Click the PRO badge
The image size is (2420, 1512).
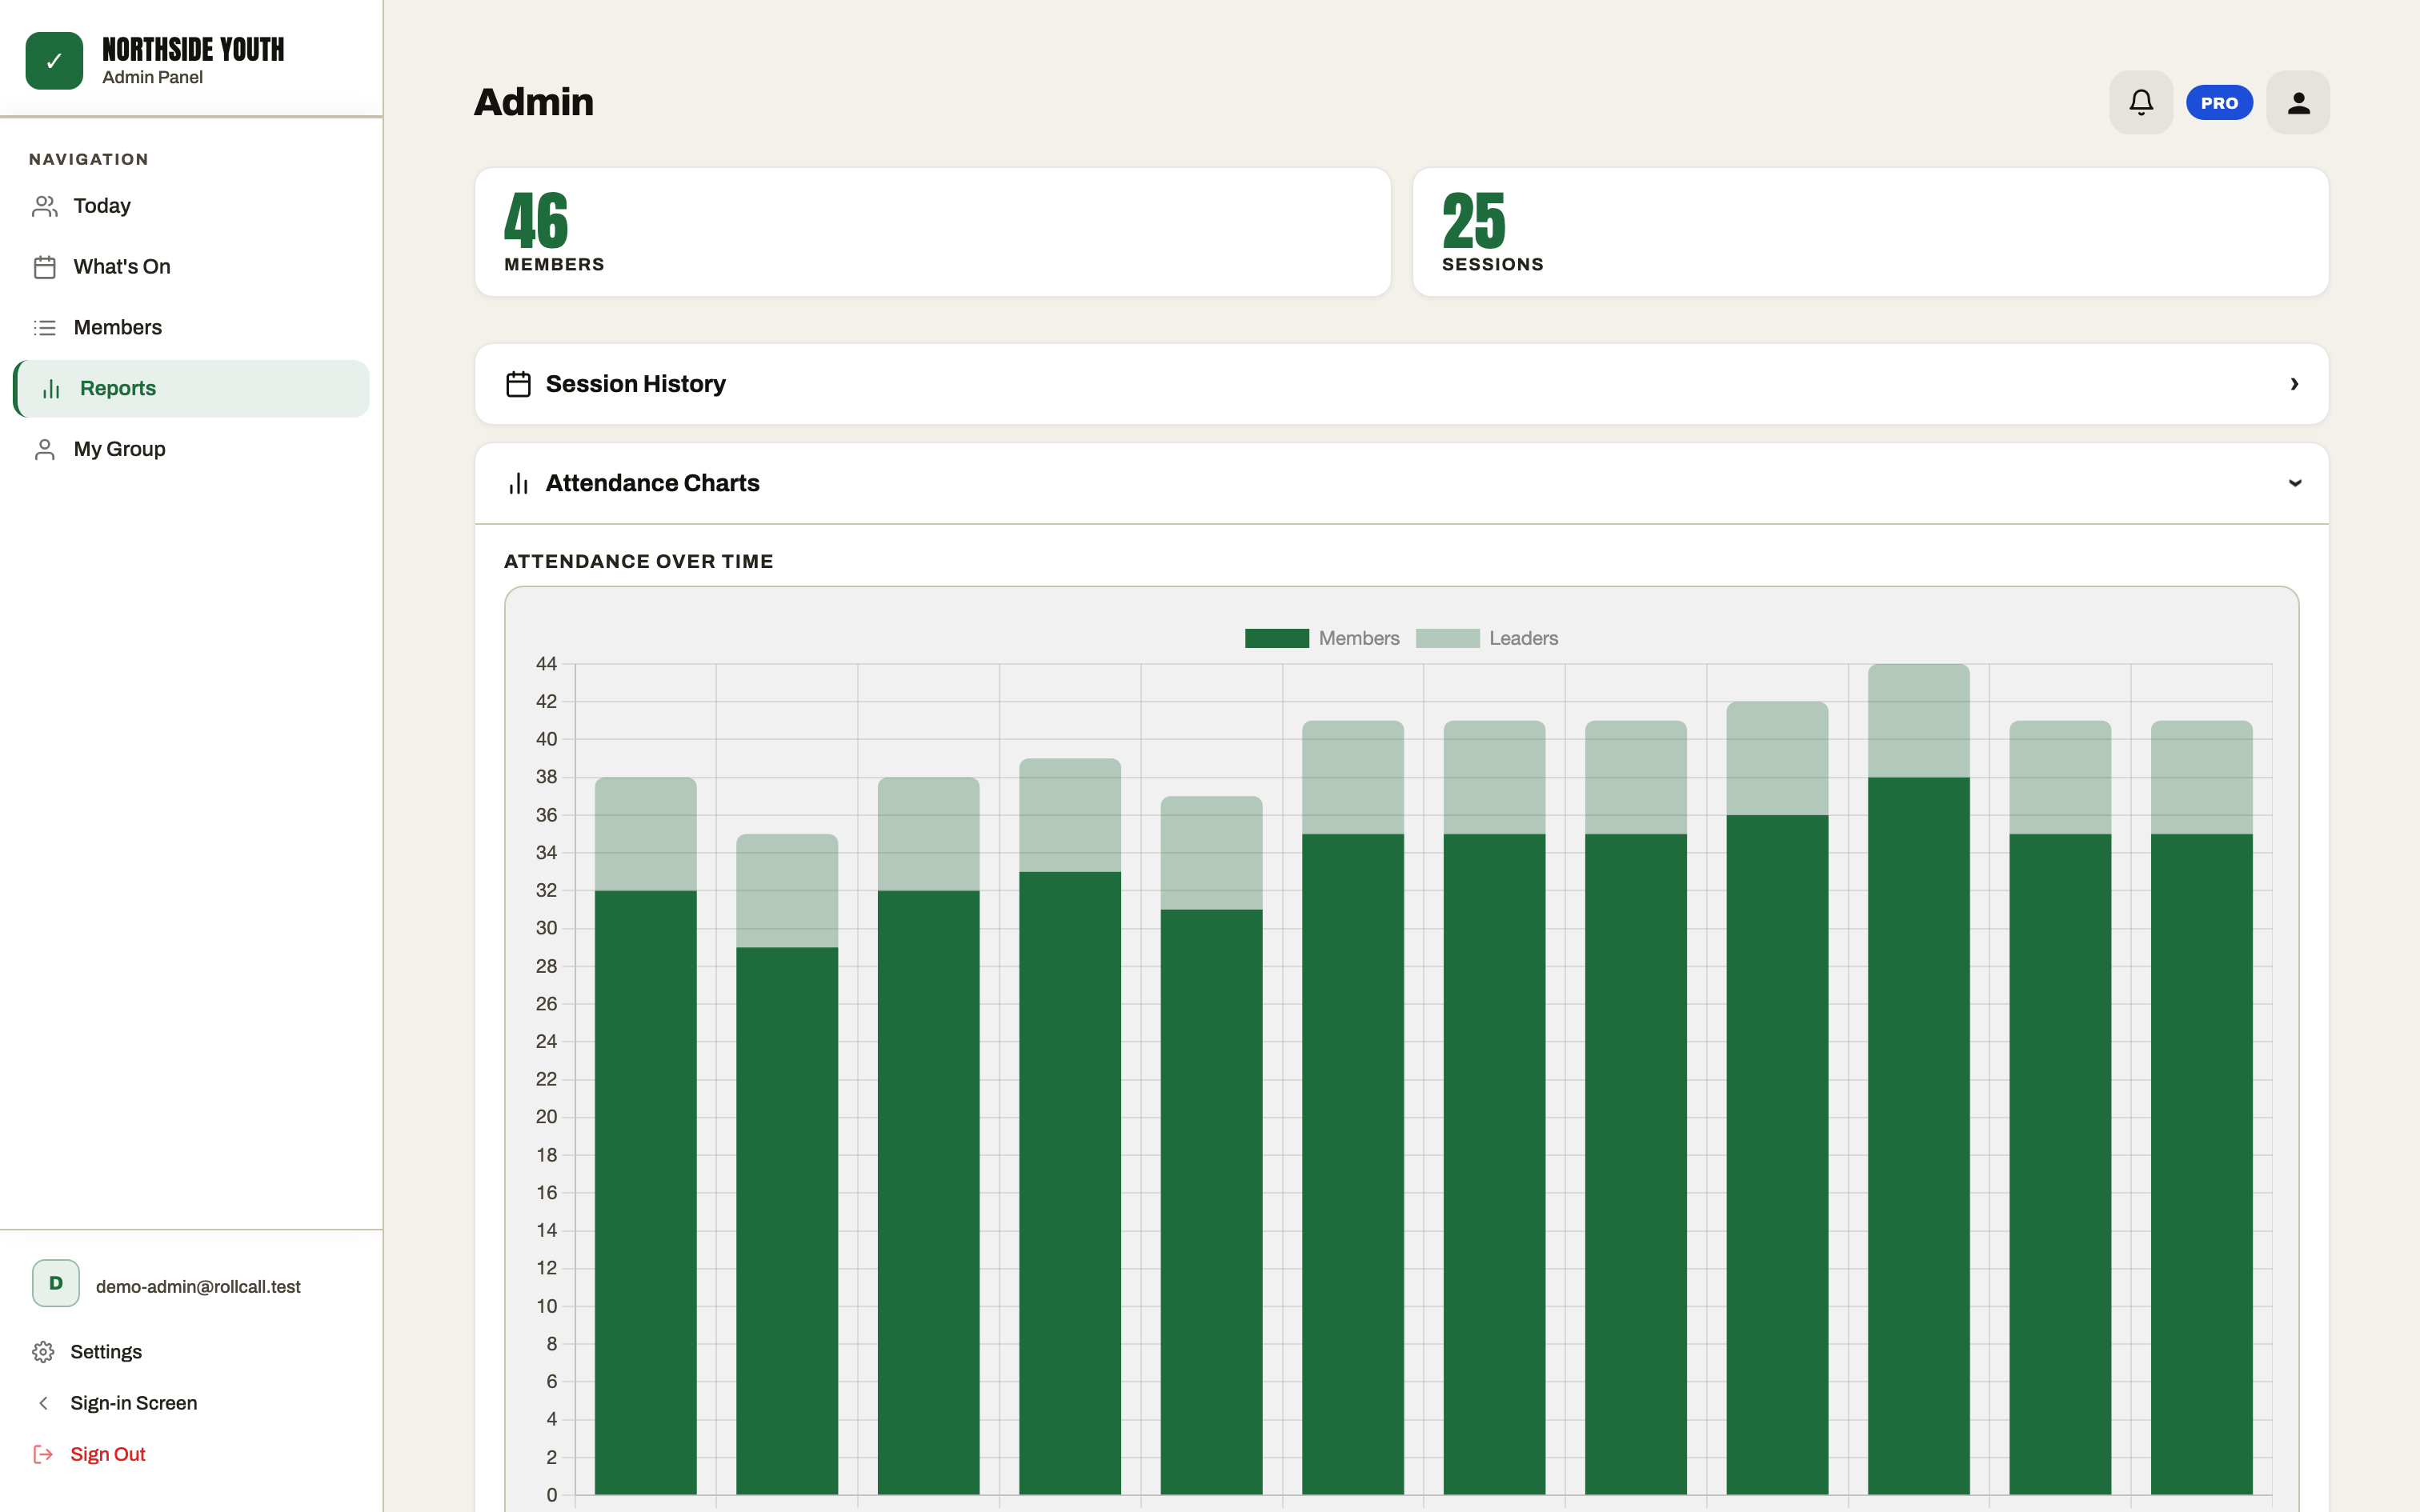point(2219,103)
